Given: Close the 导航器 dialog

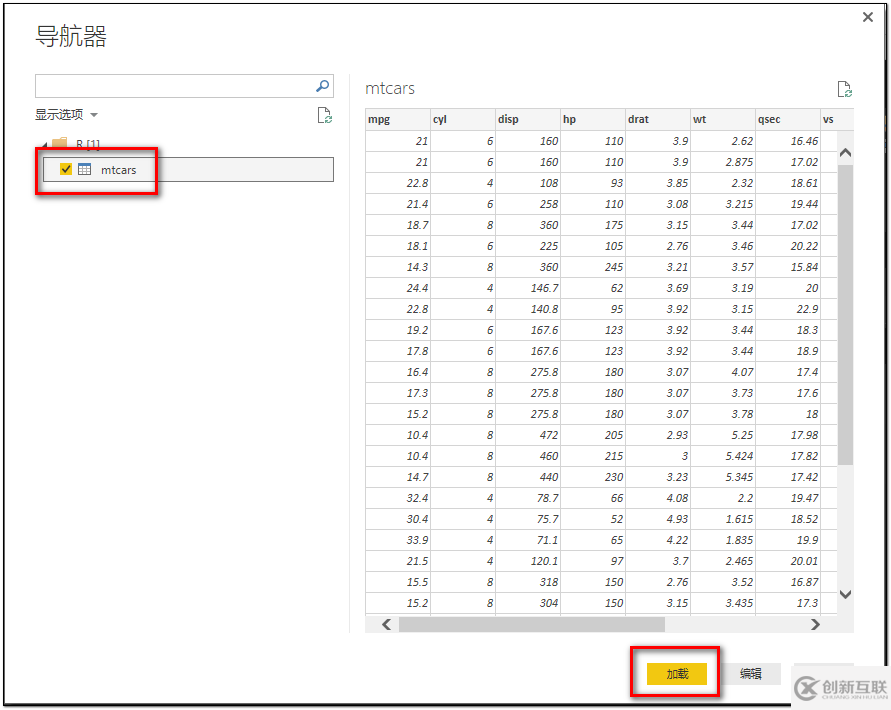Looking at the screenshot, I should (x=868, y=17).
